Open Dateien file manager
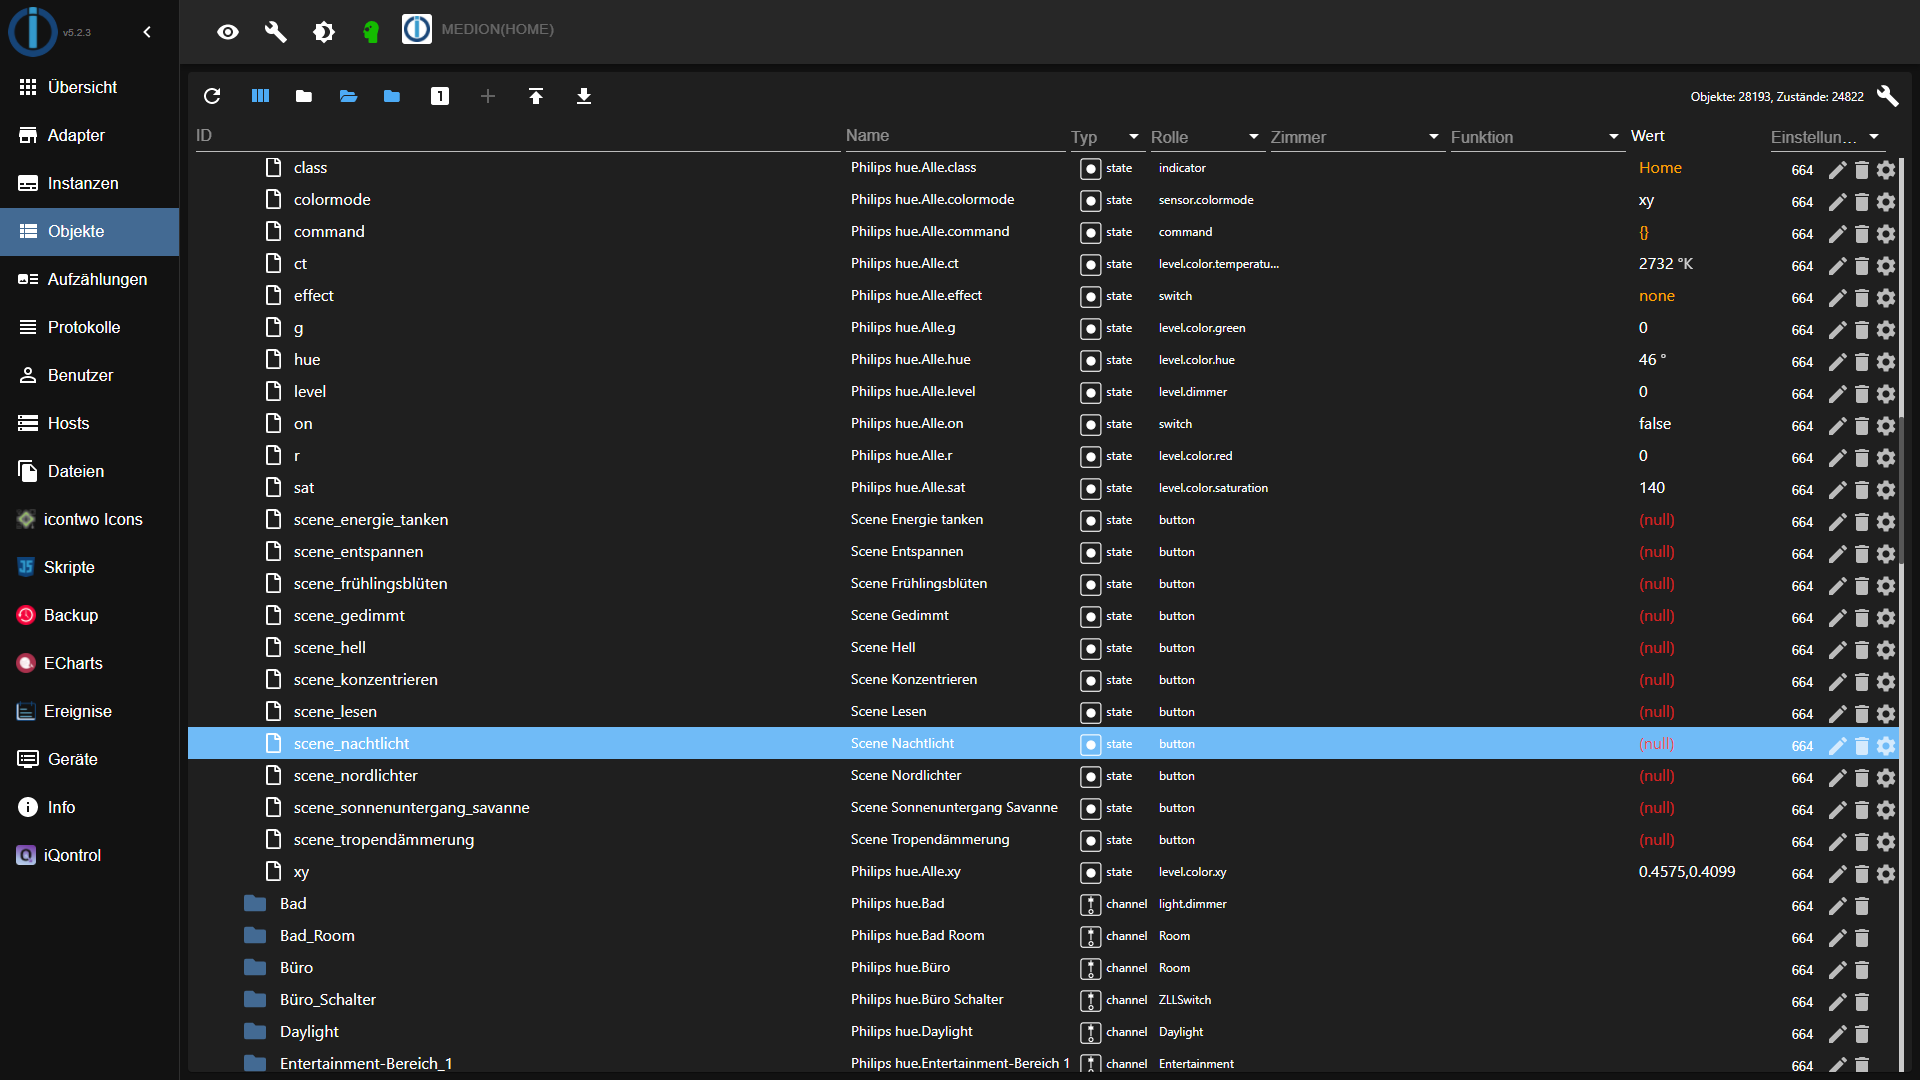This screenshot has height=1080, width=1920. pyautogui.click(x=89, y=471)
